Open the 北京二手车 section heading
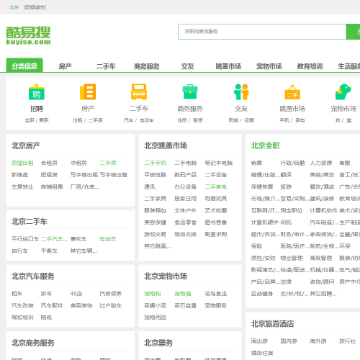This screenshot has width=360, height=360. (30, 222)
